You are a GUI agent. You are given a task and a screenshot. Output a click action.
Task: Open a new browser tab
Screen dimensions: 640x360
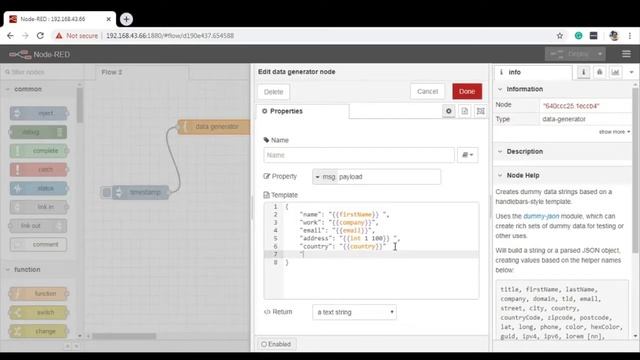coord(127,19)
